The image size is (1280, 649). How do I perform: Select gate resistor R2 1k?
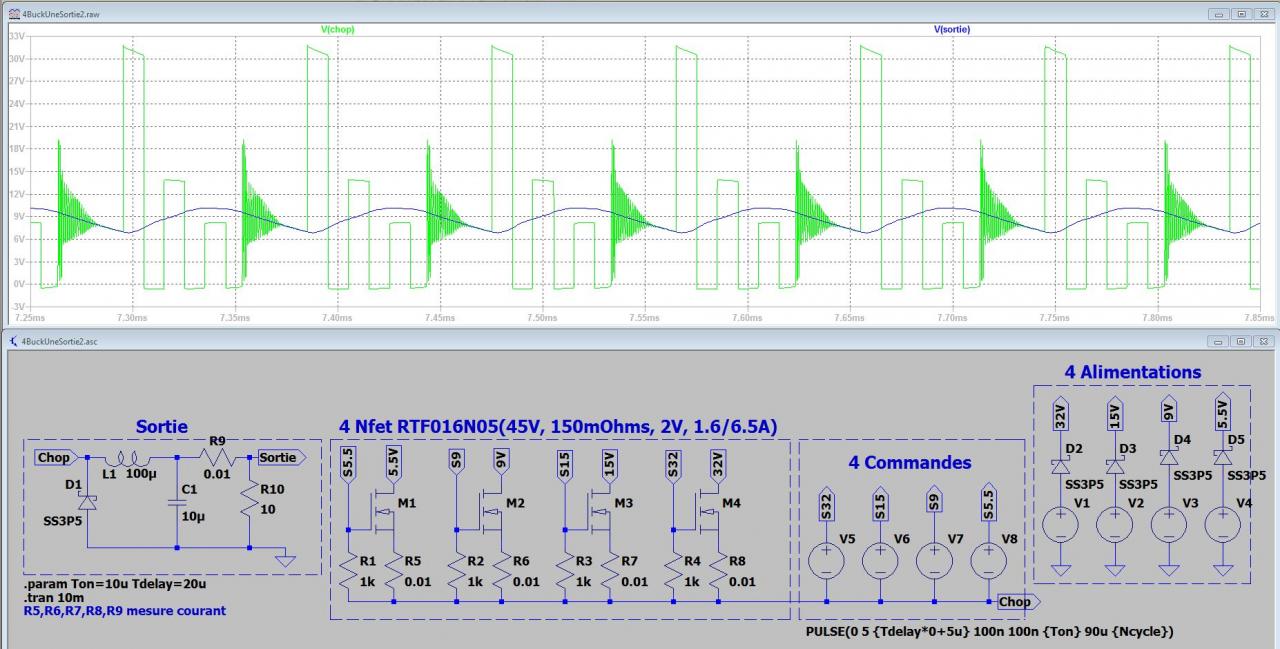(455, 570)
